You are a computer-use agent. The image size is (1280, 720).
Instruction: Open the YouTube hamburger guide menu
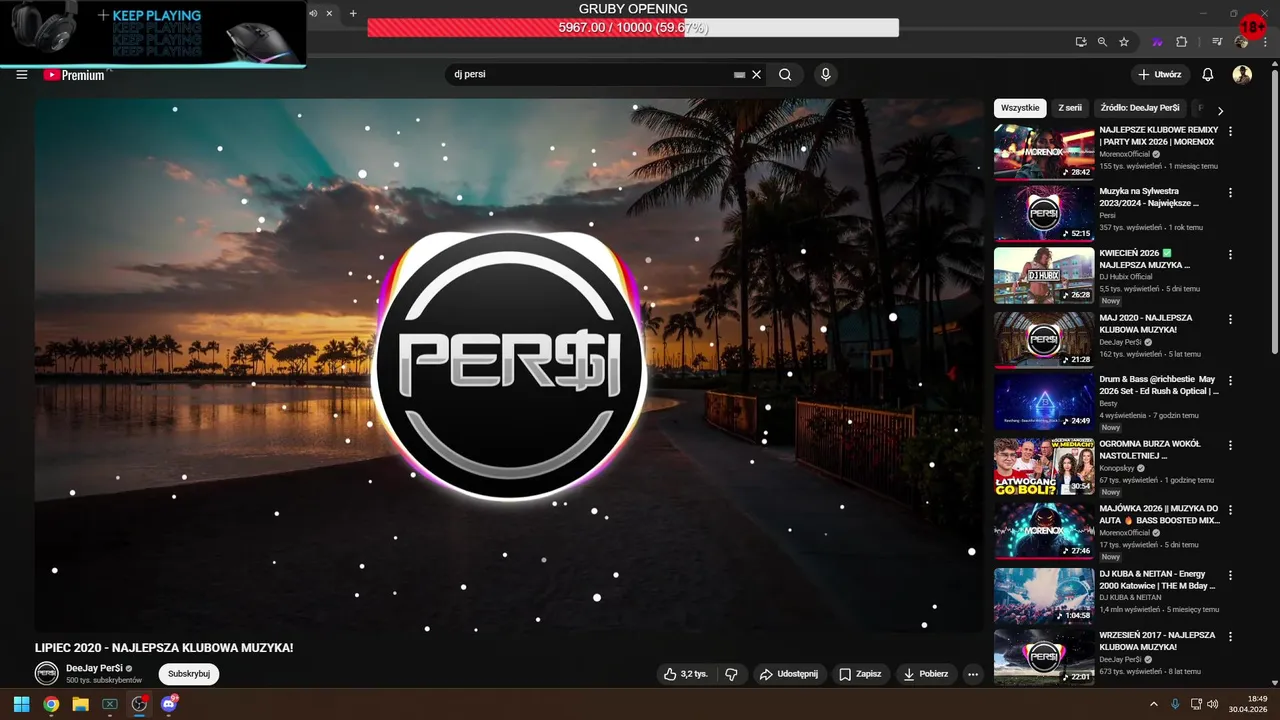click(x=22, y=75)
